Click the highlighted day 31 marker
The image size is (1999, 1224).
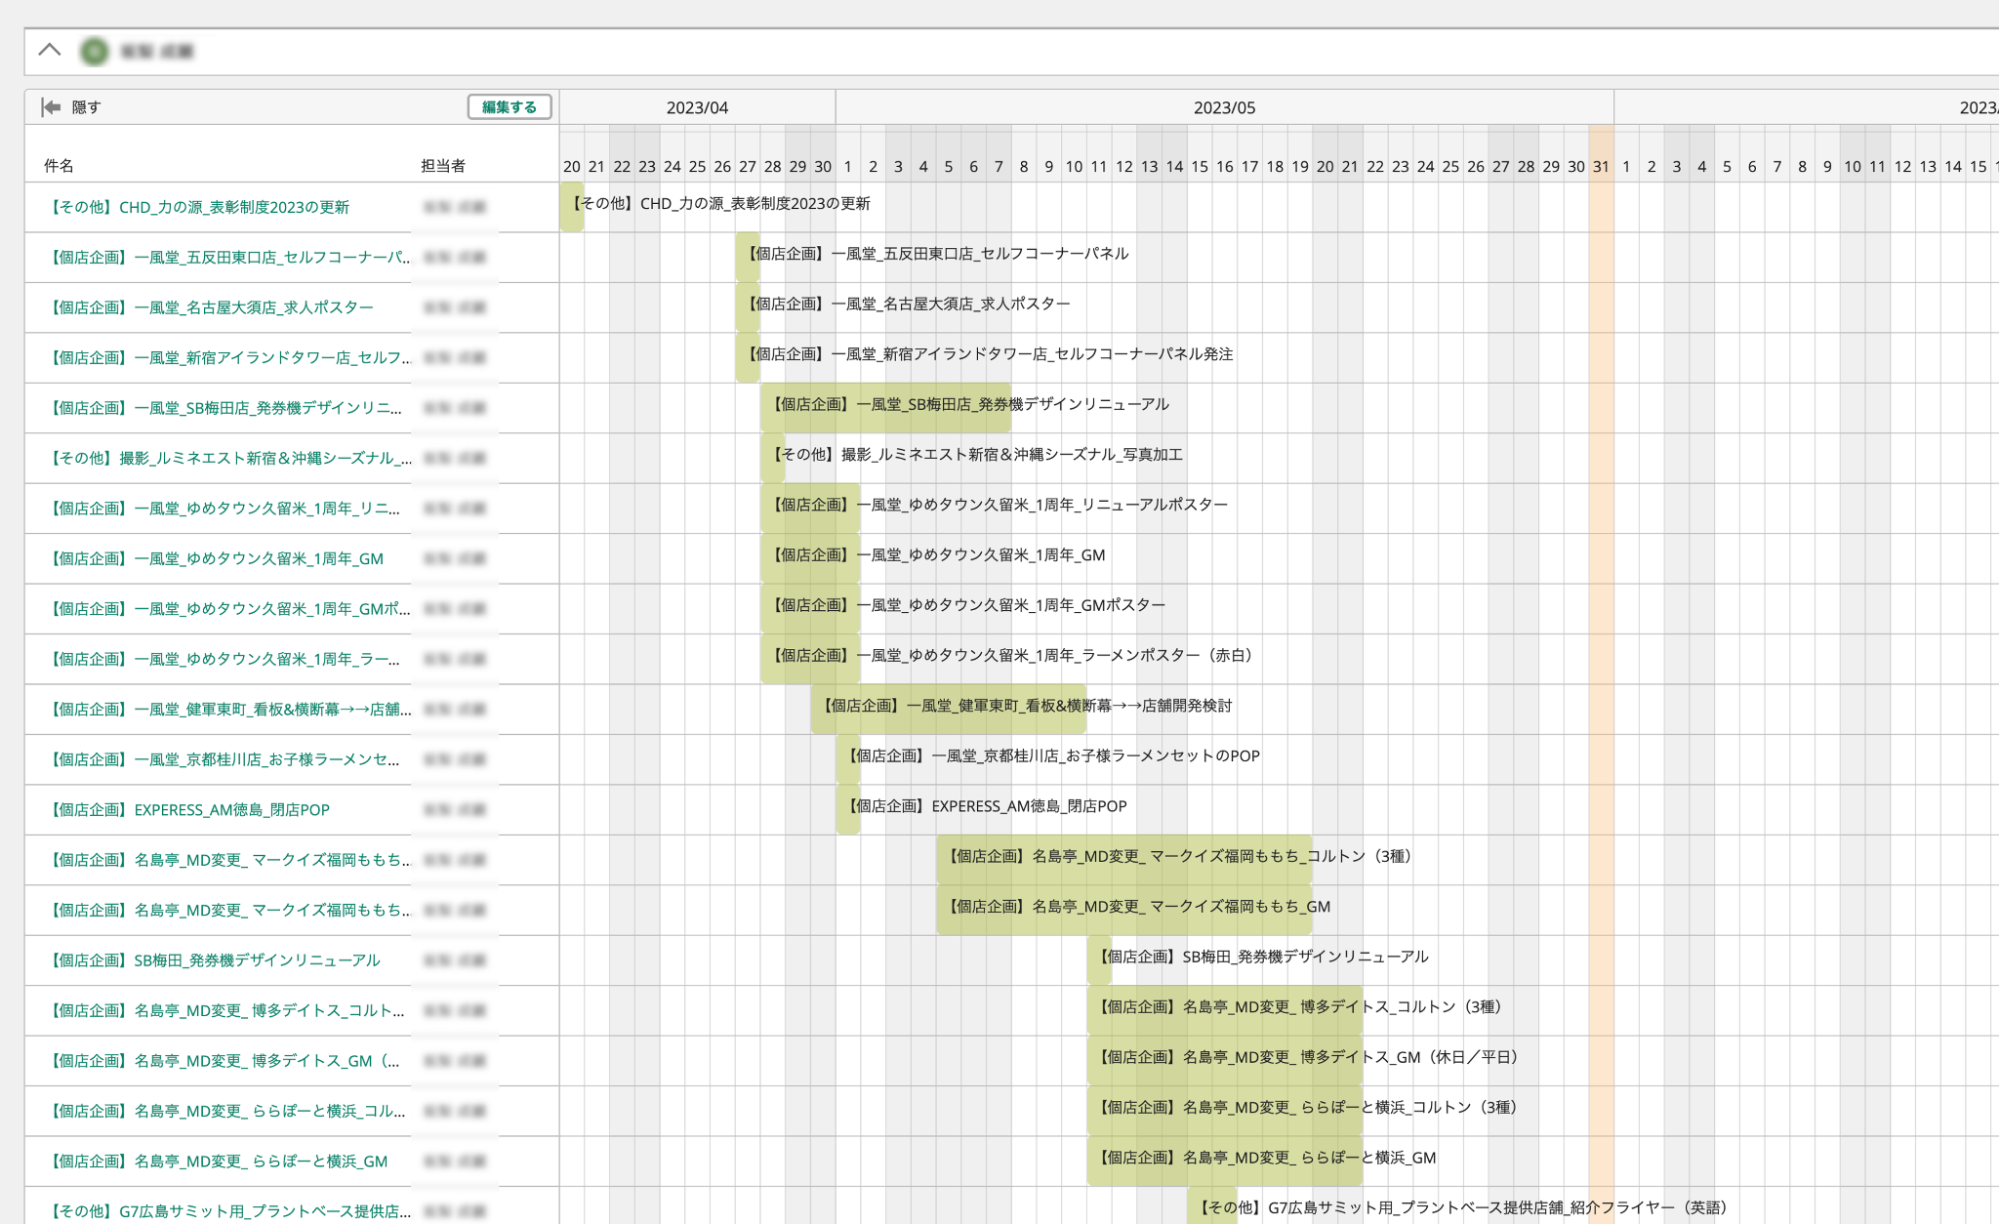pyautogui.click(x=1600, y=167)
